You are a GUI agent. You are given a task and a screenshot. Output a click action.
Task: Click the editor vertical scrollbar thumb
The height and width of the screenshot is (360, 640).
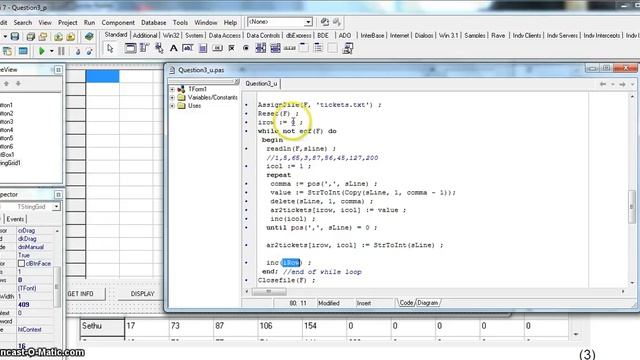pos(632,207)
